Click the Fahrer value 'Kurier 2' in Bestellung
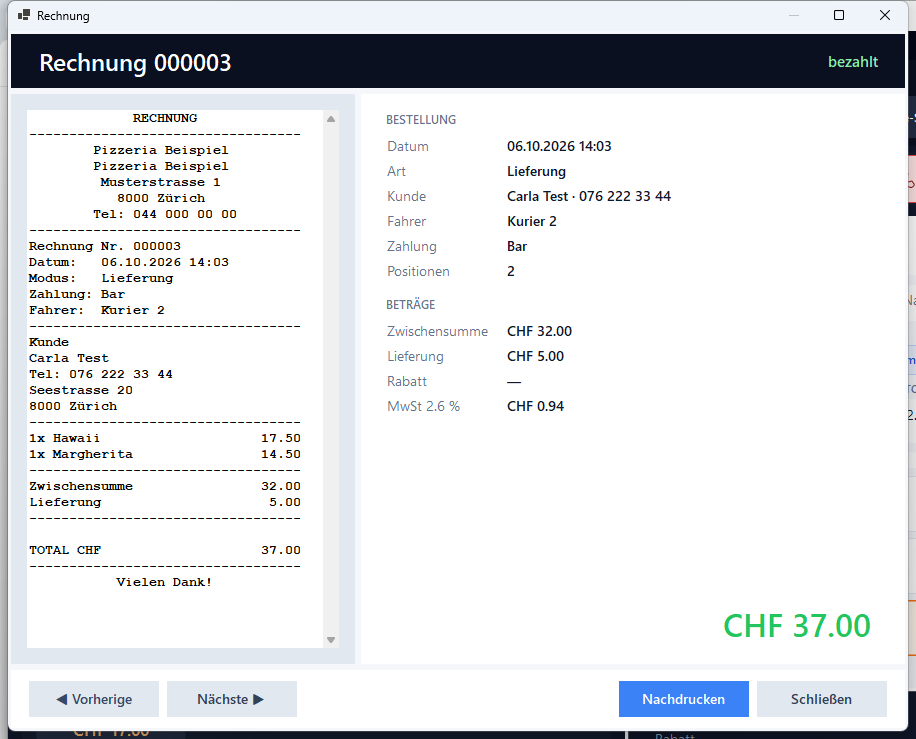This screenshot has height=739, width=916. pos(532,221)
